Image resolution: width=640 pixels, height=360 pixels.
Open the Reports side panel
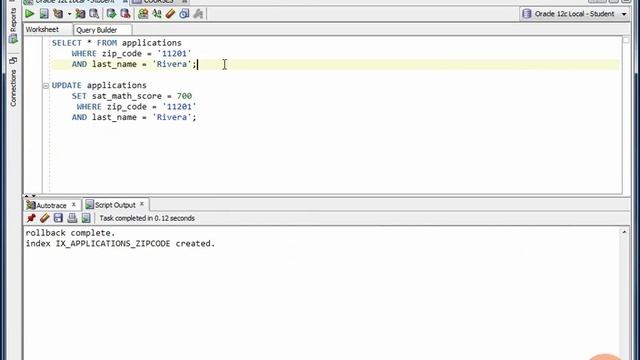click(x=13, y=25)
